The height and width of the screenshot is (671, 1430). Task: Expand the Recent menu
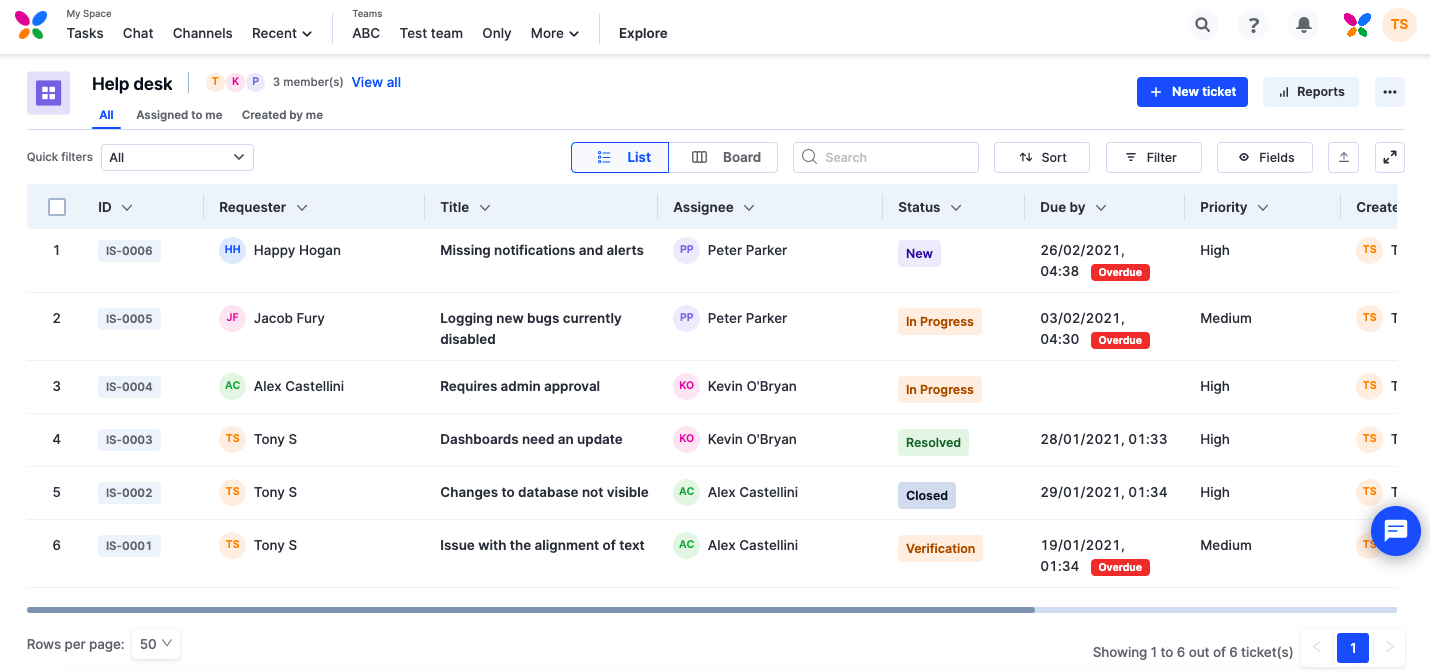(x=282, y=33)
